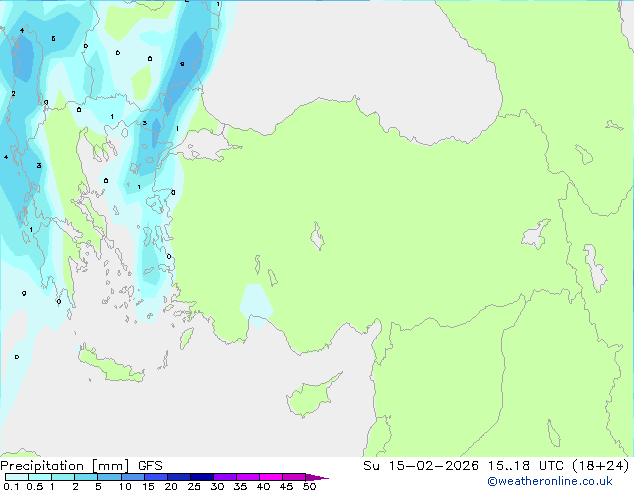
Task: Click the 0.5–1 mm legend color box
Action: coord(40,477)
